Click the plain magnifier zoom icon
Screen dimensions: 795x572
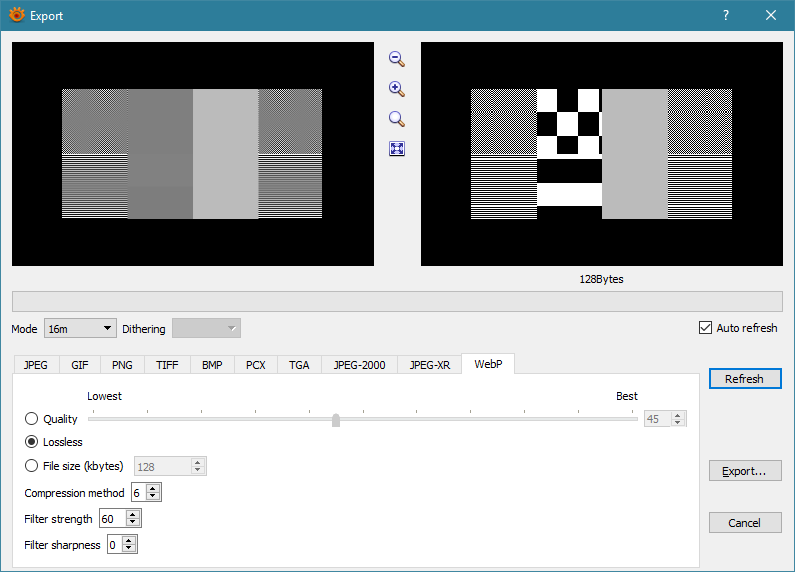pyautogui.click(x=396, y=119)
